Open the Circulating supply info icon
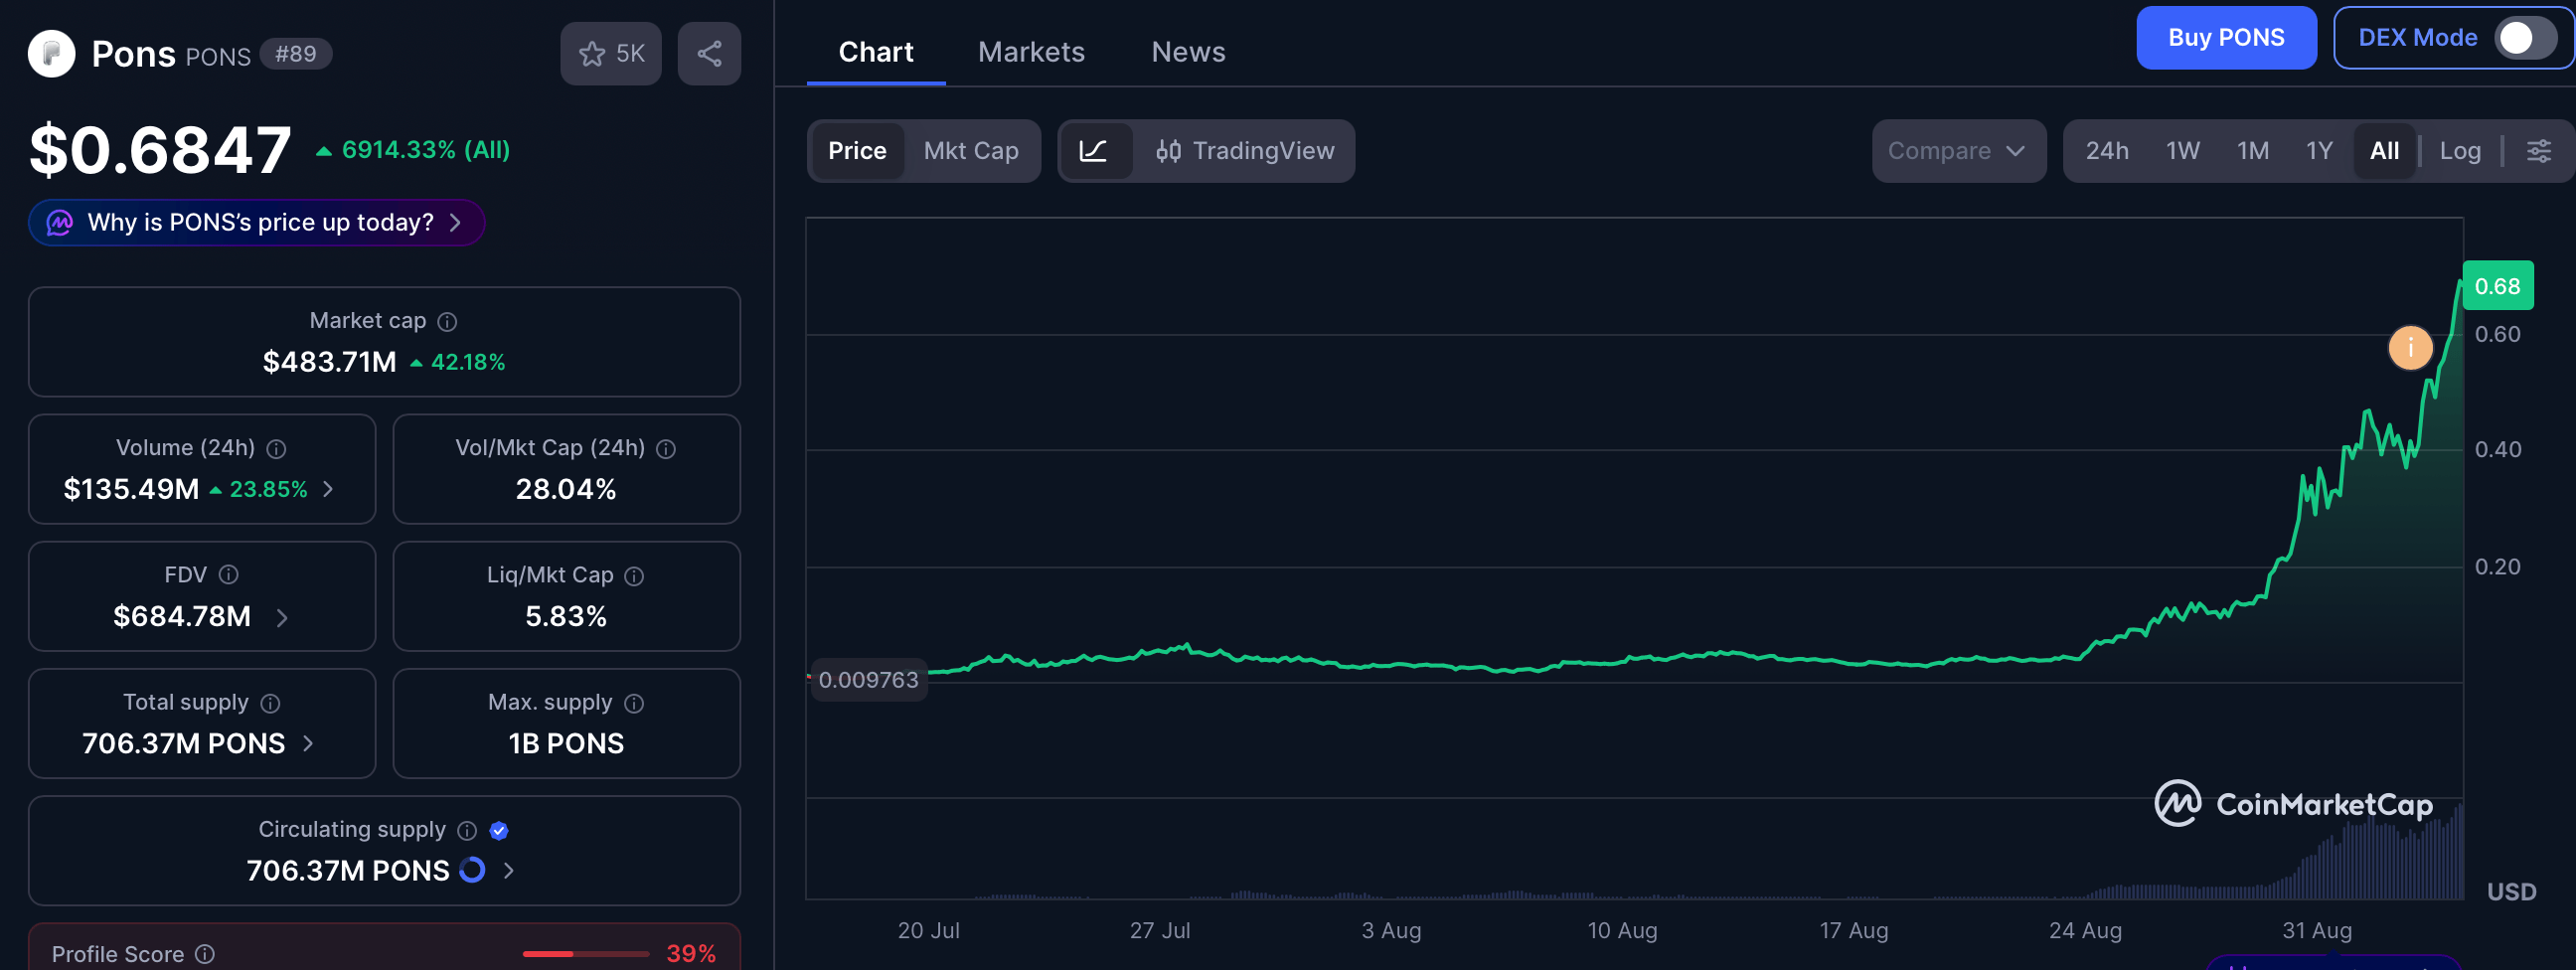 (x=467, y=830)
